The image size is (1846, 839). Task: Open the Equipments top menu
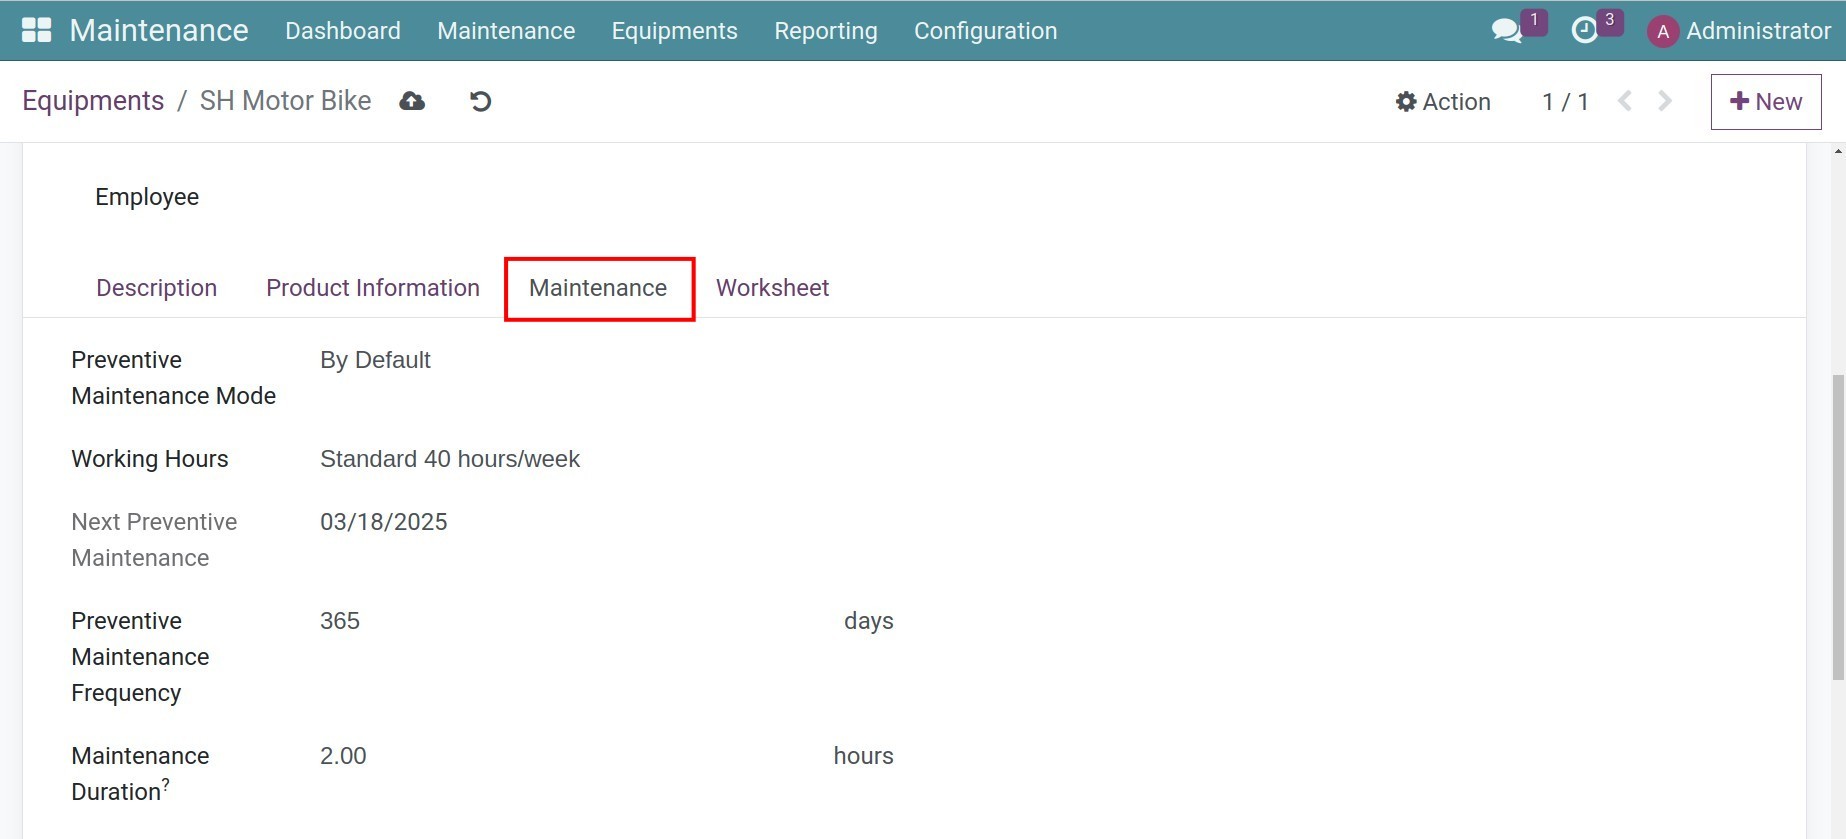click(675, 31)
